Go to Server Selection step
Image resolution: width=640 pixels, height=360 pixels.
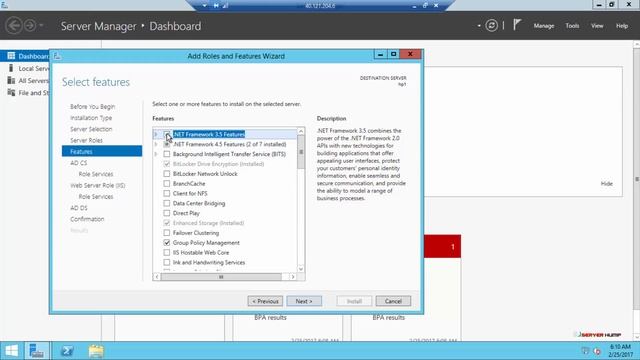[91, 129]
